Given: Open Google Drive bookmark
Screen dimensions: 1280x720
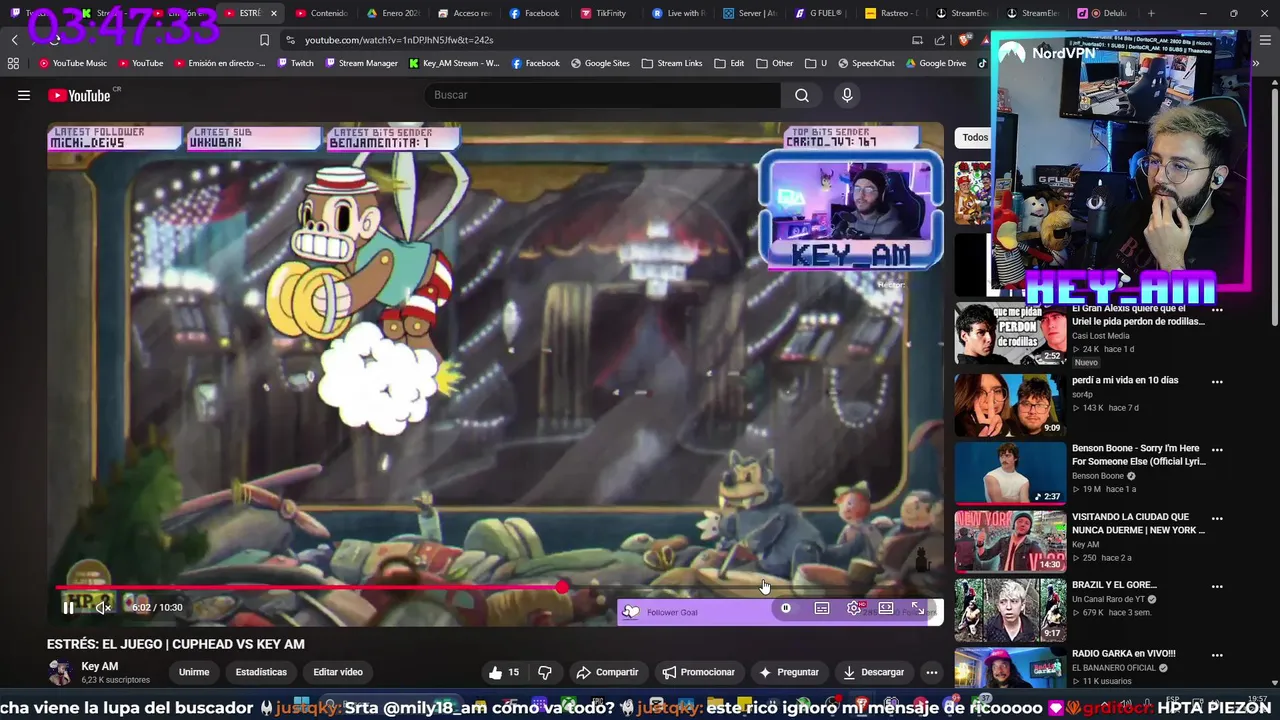Looking at the screenshot, I should [936, 63].
